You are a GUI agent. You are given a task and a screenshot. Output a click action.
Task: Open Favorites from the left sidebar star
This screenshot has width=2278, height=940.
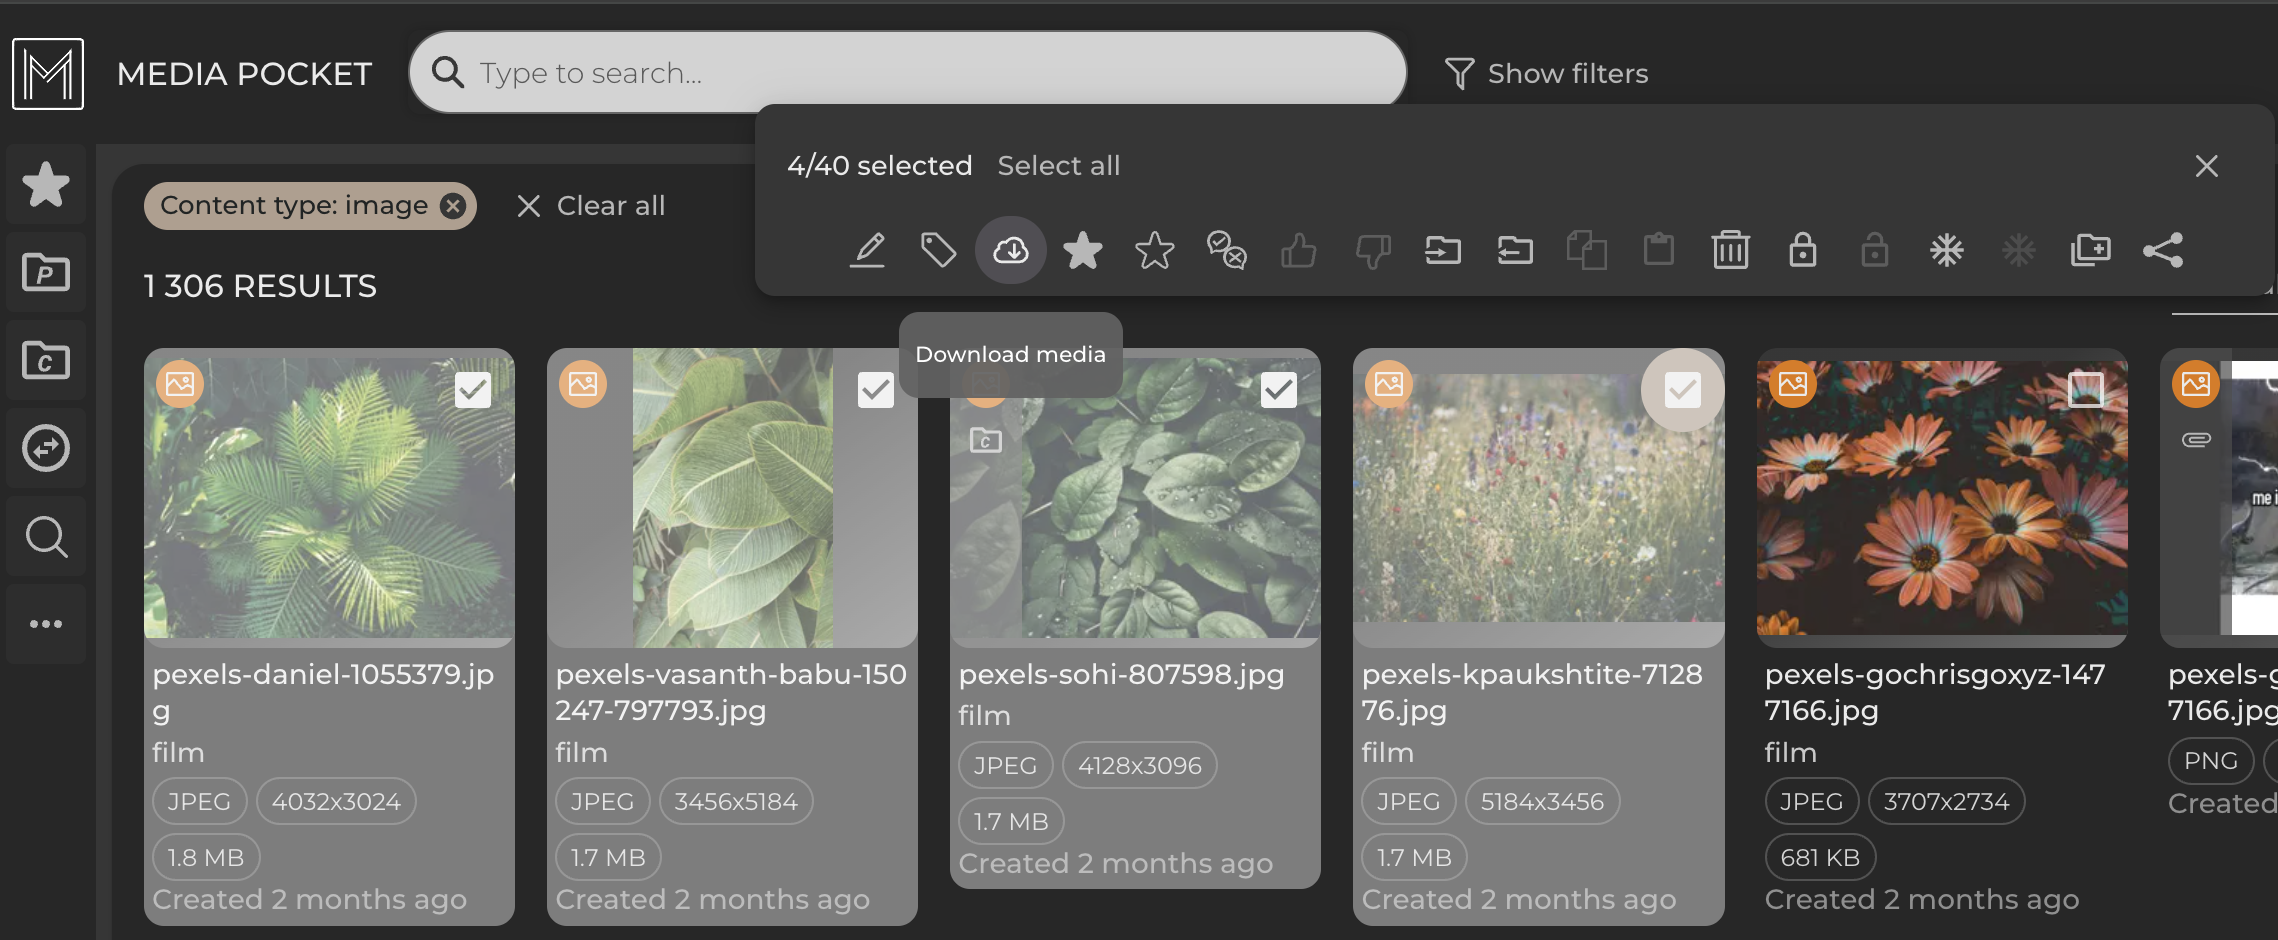[x=46, y=185]
